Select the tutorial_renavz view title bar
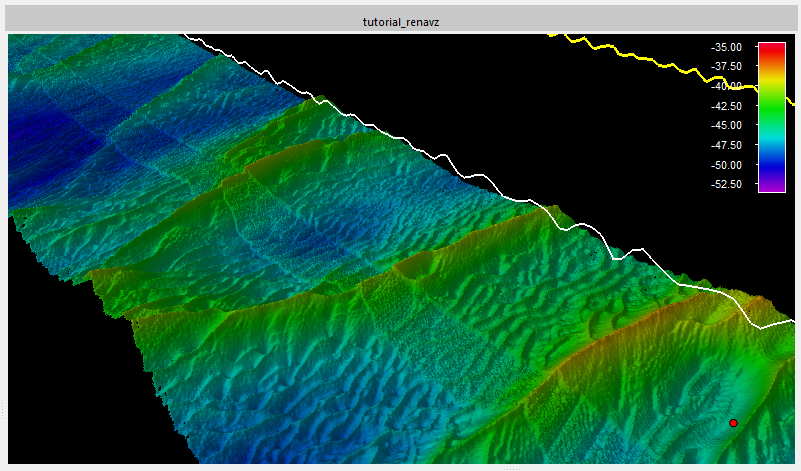Image resolution: width=801 pixels, height=471 pixels. click(400, 21)
